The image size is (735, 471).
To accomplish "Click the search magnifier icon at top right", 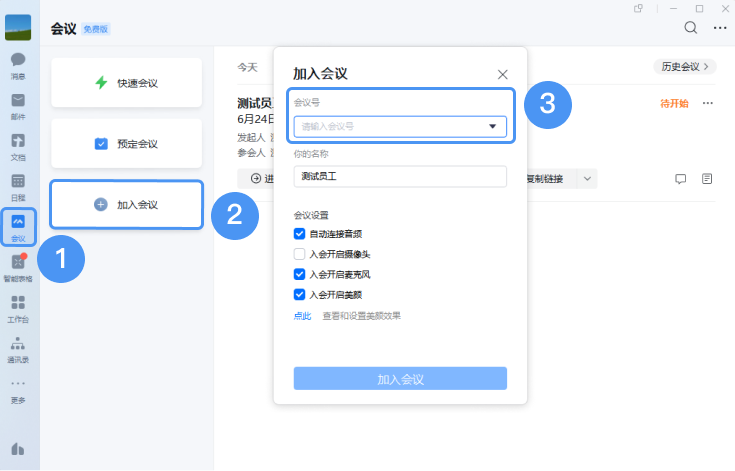I will [x=691, y=28].
